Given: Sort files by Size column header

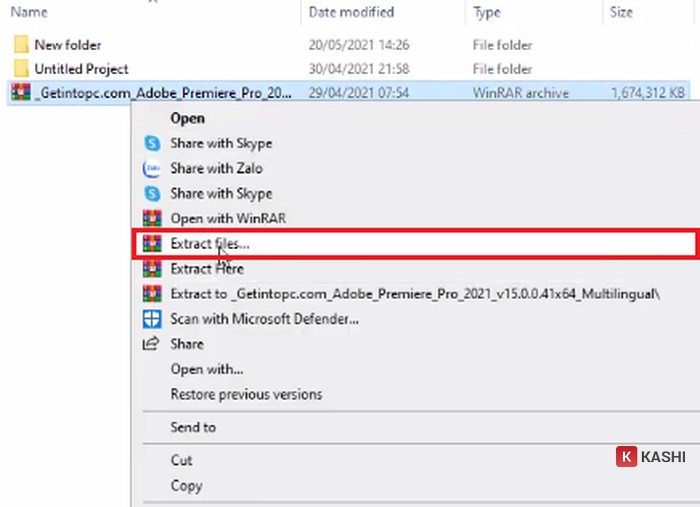Looking at the screenshot, I should (621, 13).
